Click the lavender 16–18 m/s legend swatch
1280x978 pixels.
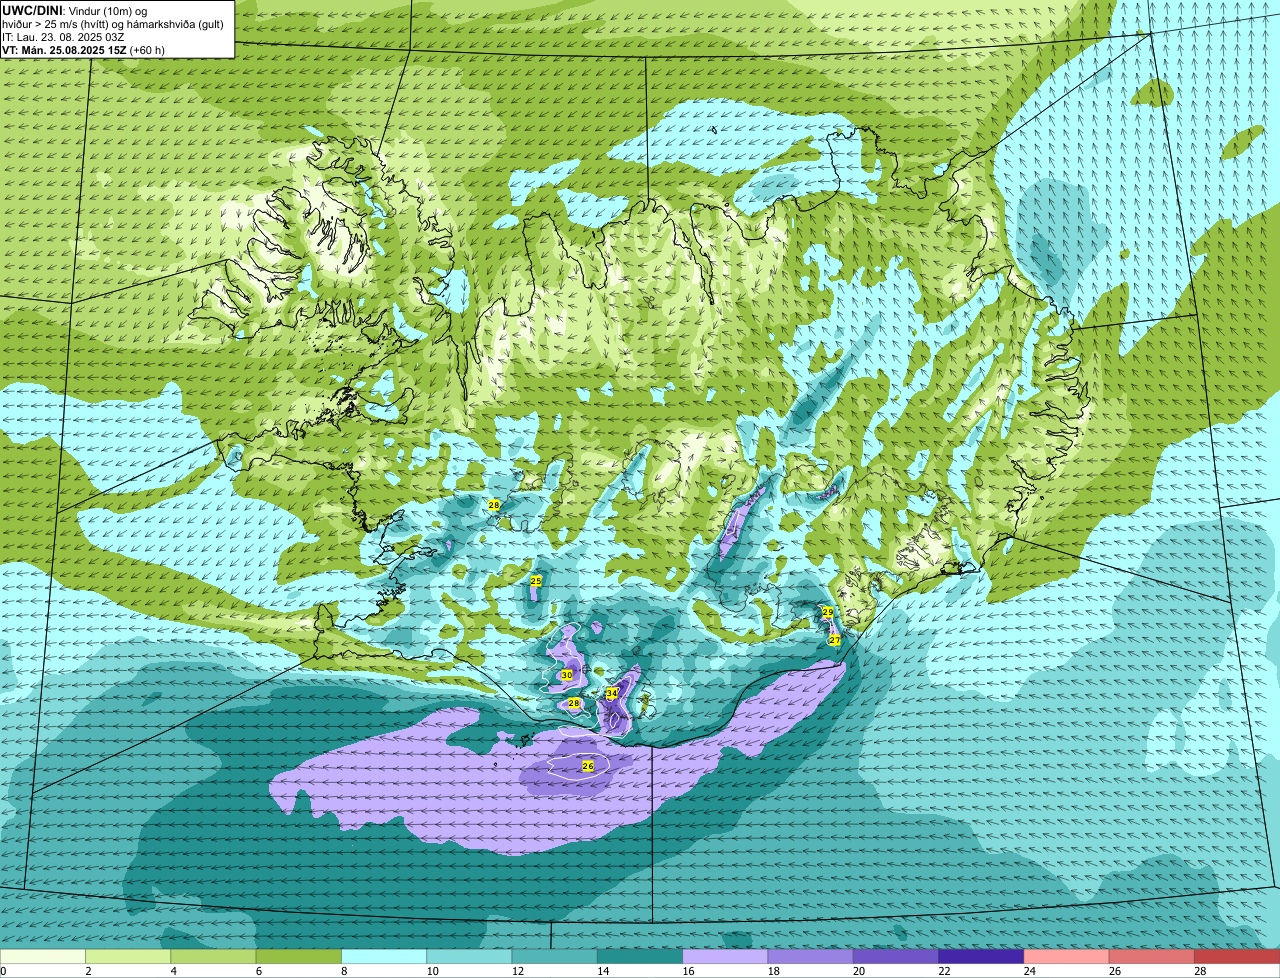[x=725, y=957]
